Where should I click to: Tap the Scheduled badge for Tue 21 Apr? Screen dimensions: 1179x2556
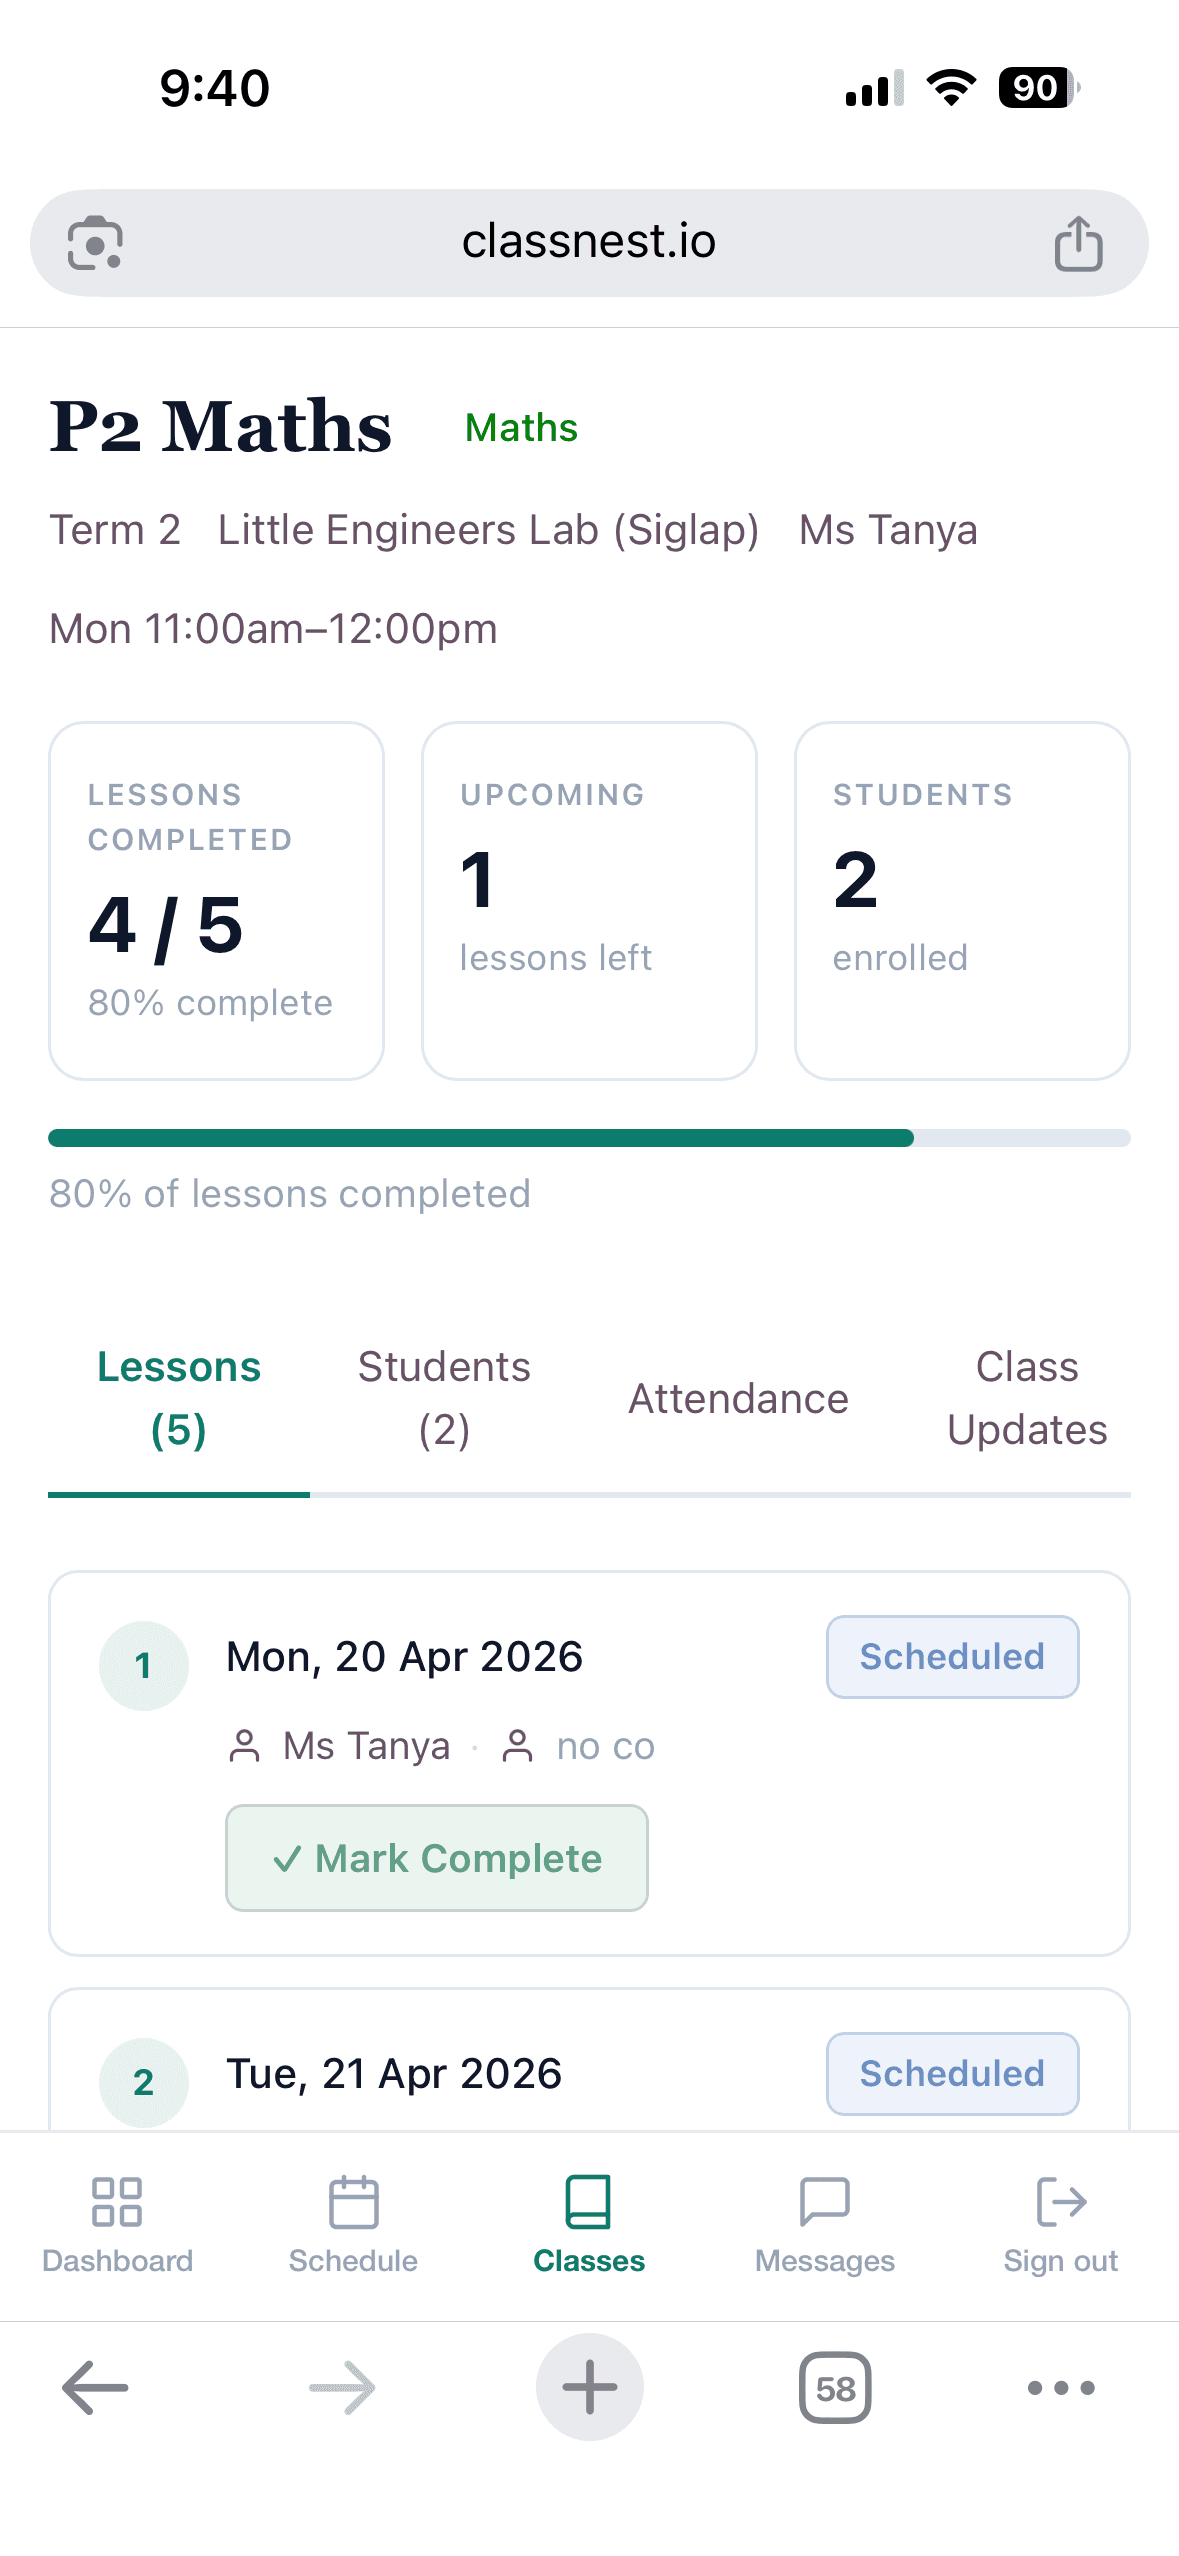tap(952, 2074)
